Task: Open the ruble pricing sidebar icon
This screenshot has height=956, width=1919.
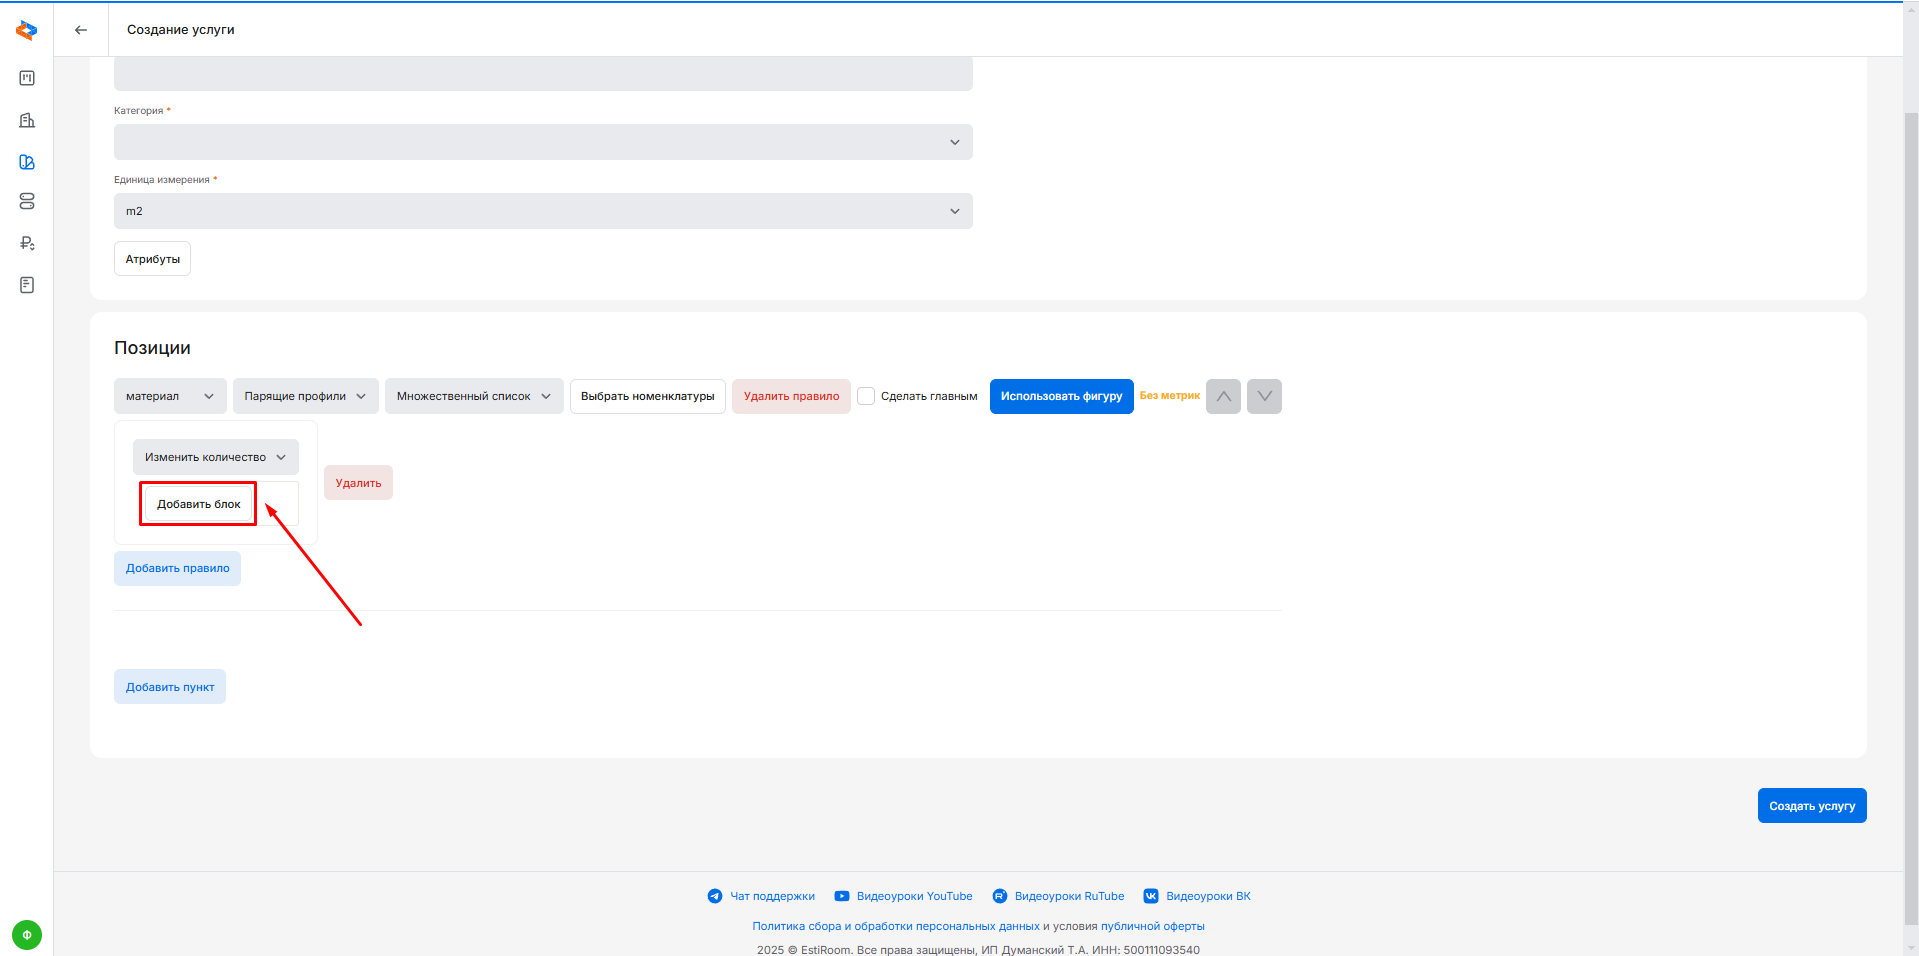Action: [27, 243]
